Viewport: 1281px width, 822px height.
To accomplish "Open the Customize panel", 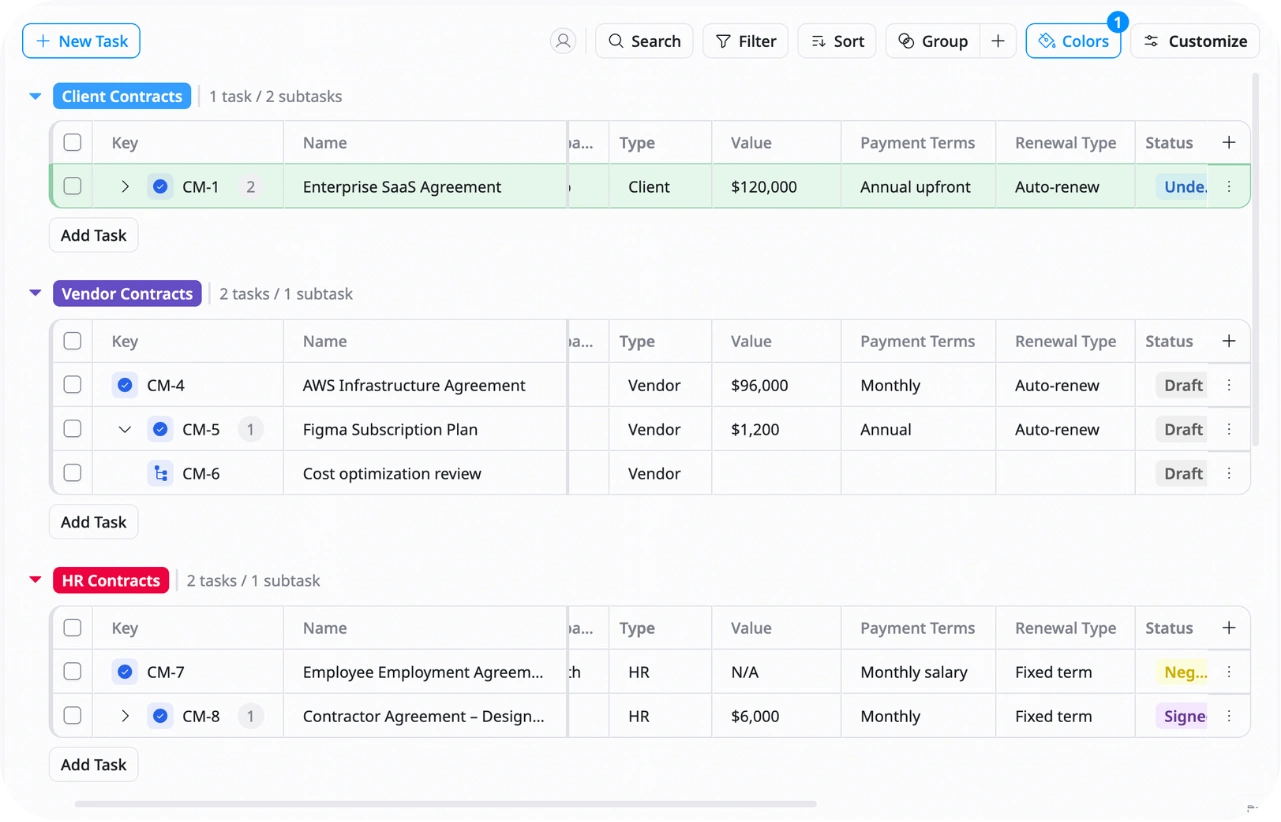I will 1195,41.
